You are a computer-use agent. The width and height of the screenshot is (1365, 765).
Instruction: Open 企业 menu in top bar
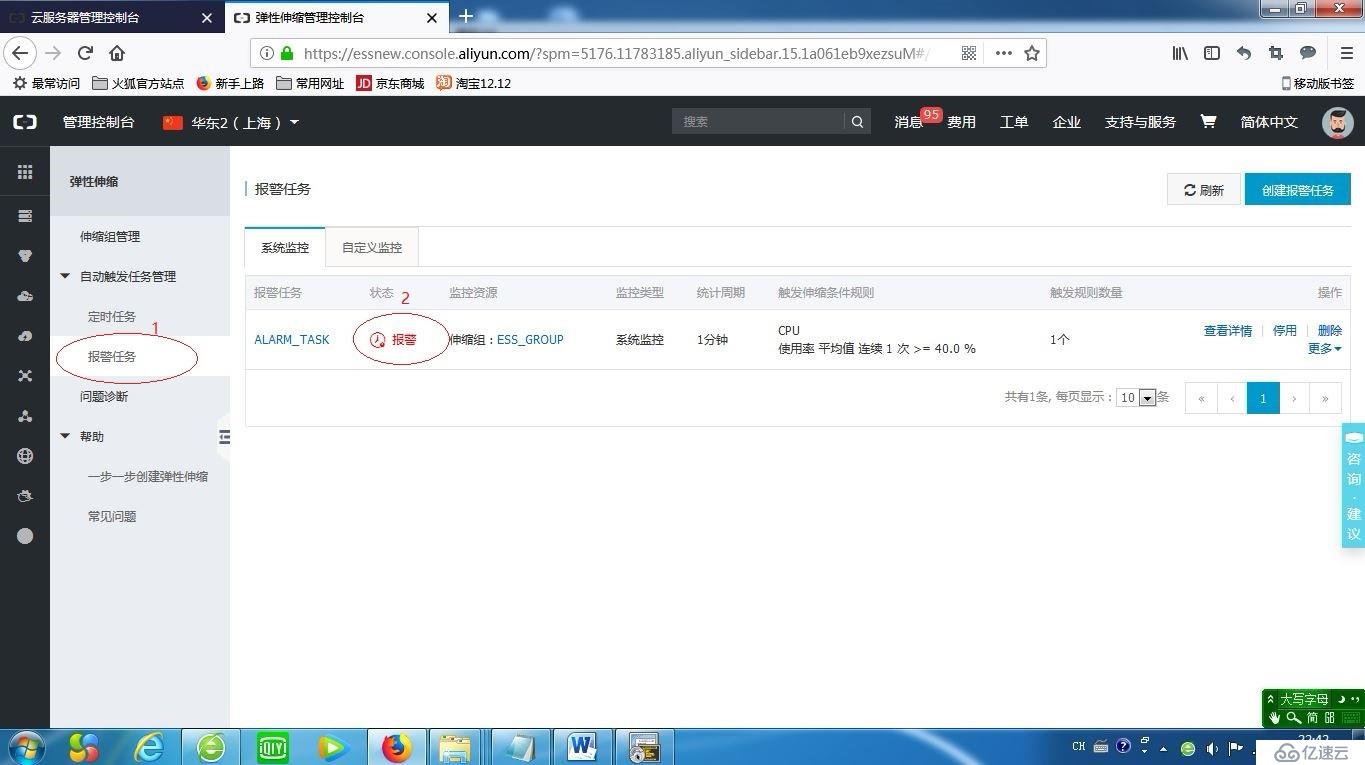[x=1067, y=121]
